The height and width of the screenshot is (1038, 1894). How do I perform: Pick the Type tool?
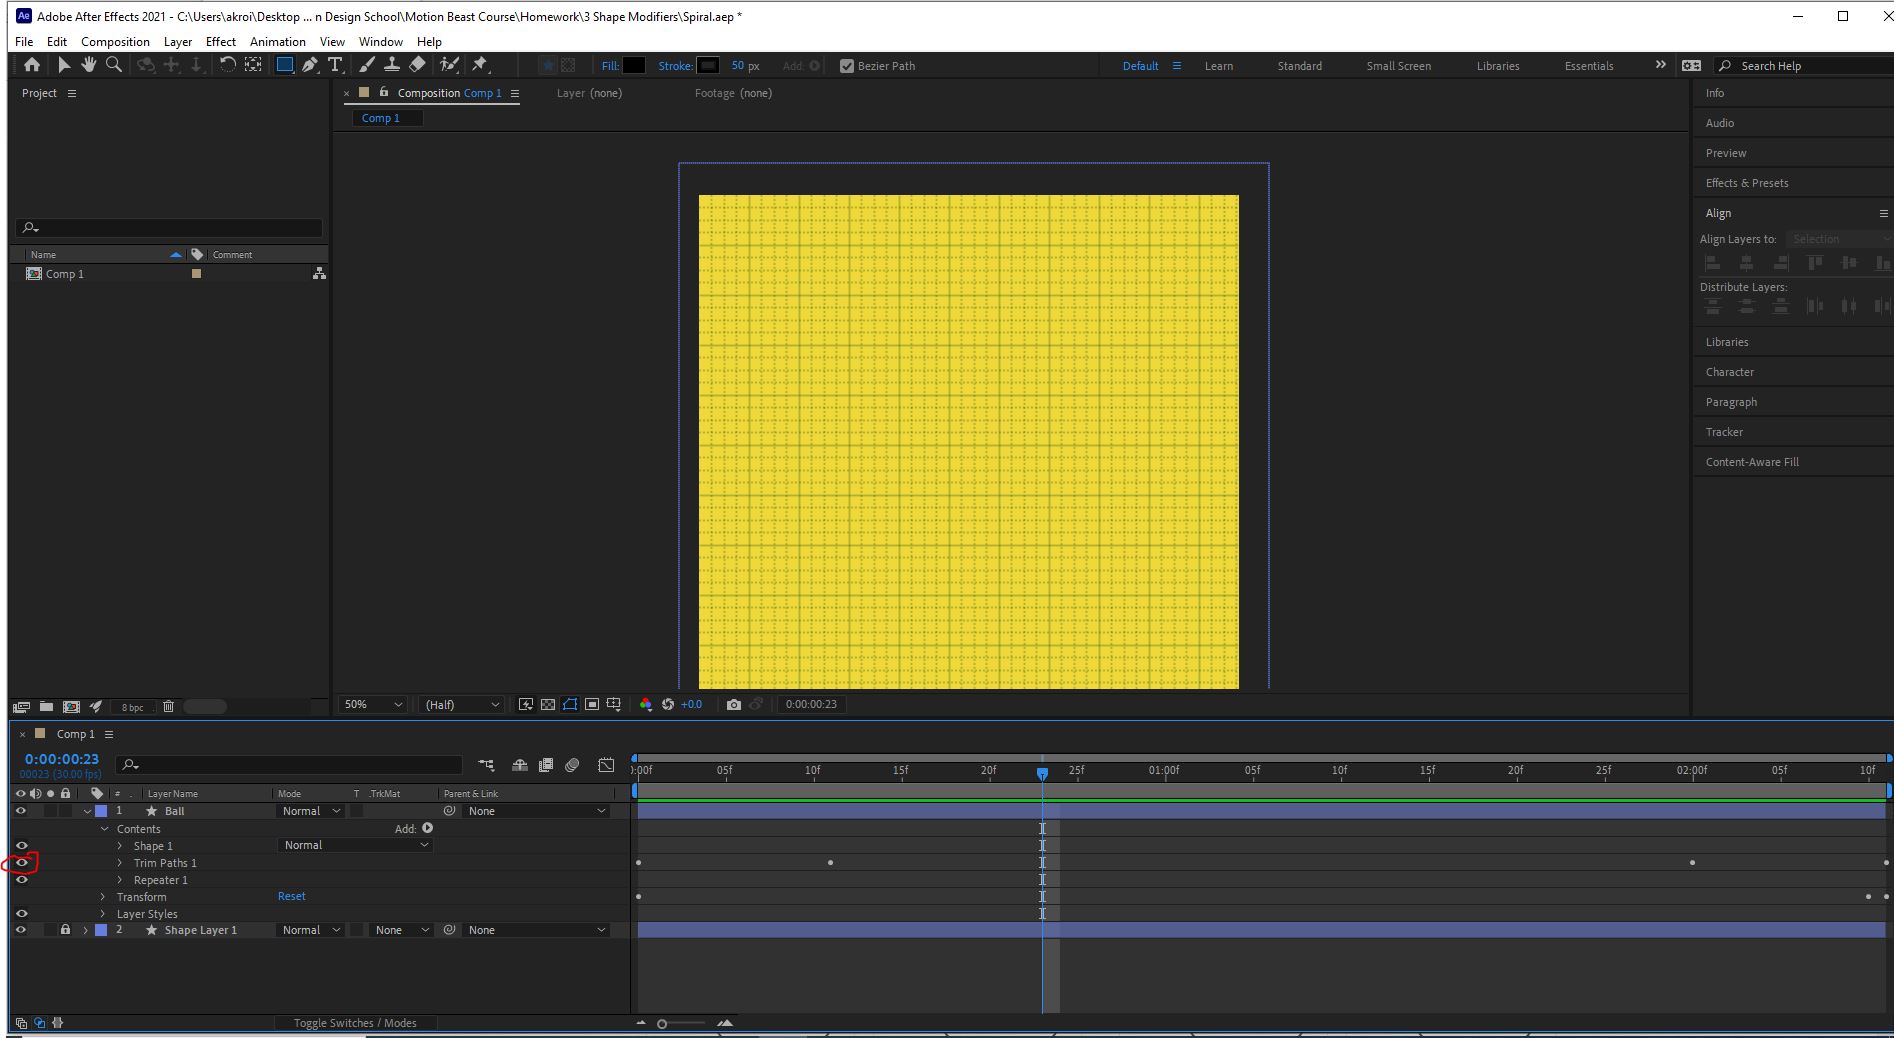coord(335,65)
